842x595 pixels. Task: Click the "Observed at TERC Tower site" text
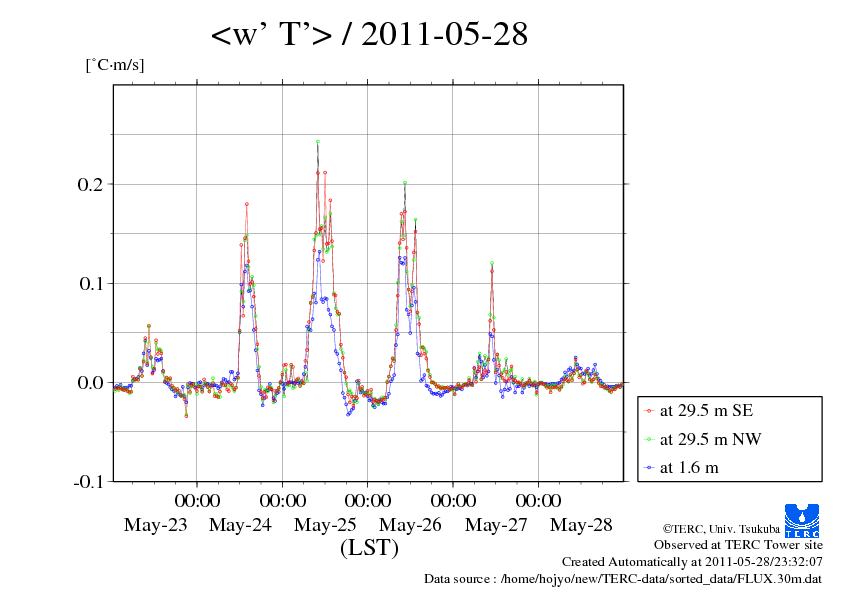[738, 545]
